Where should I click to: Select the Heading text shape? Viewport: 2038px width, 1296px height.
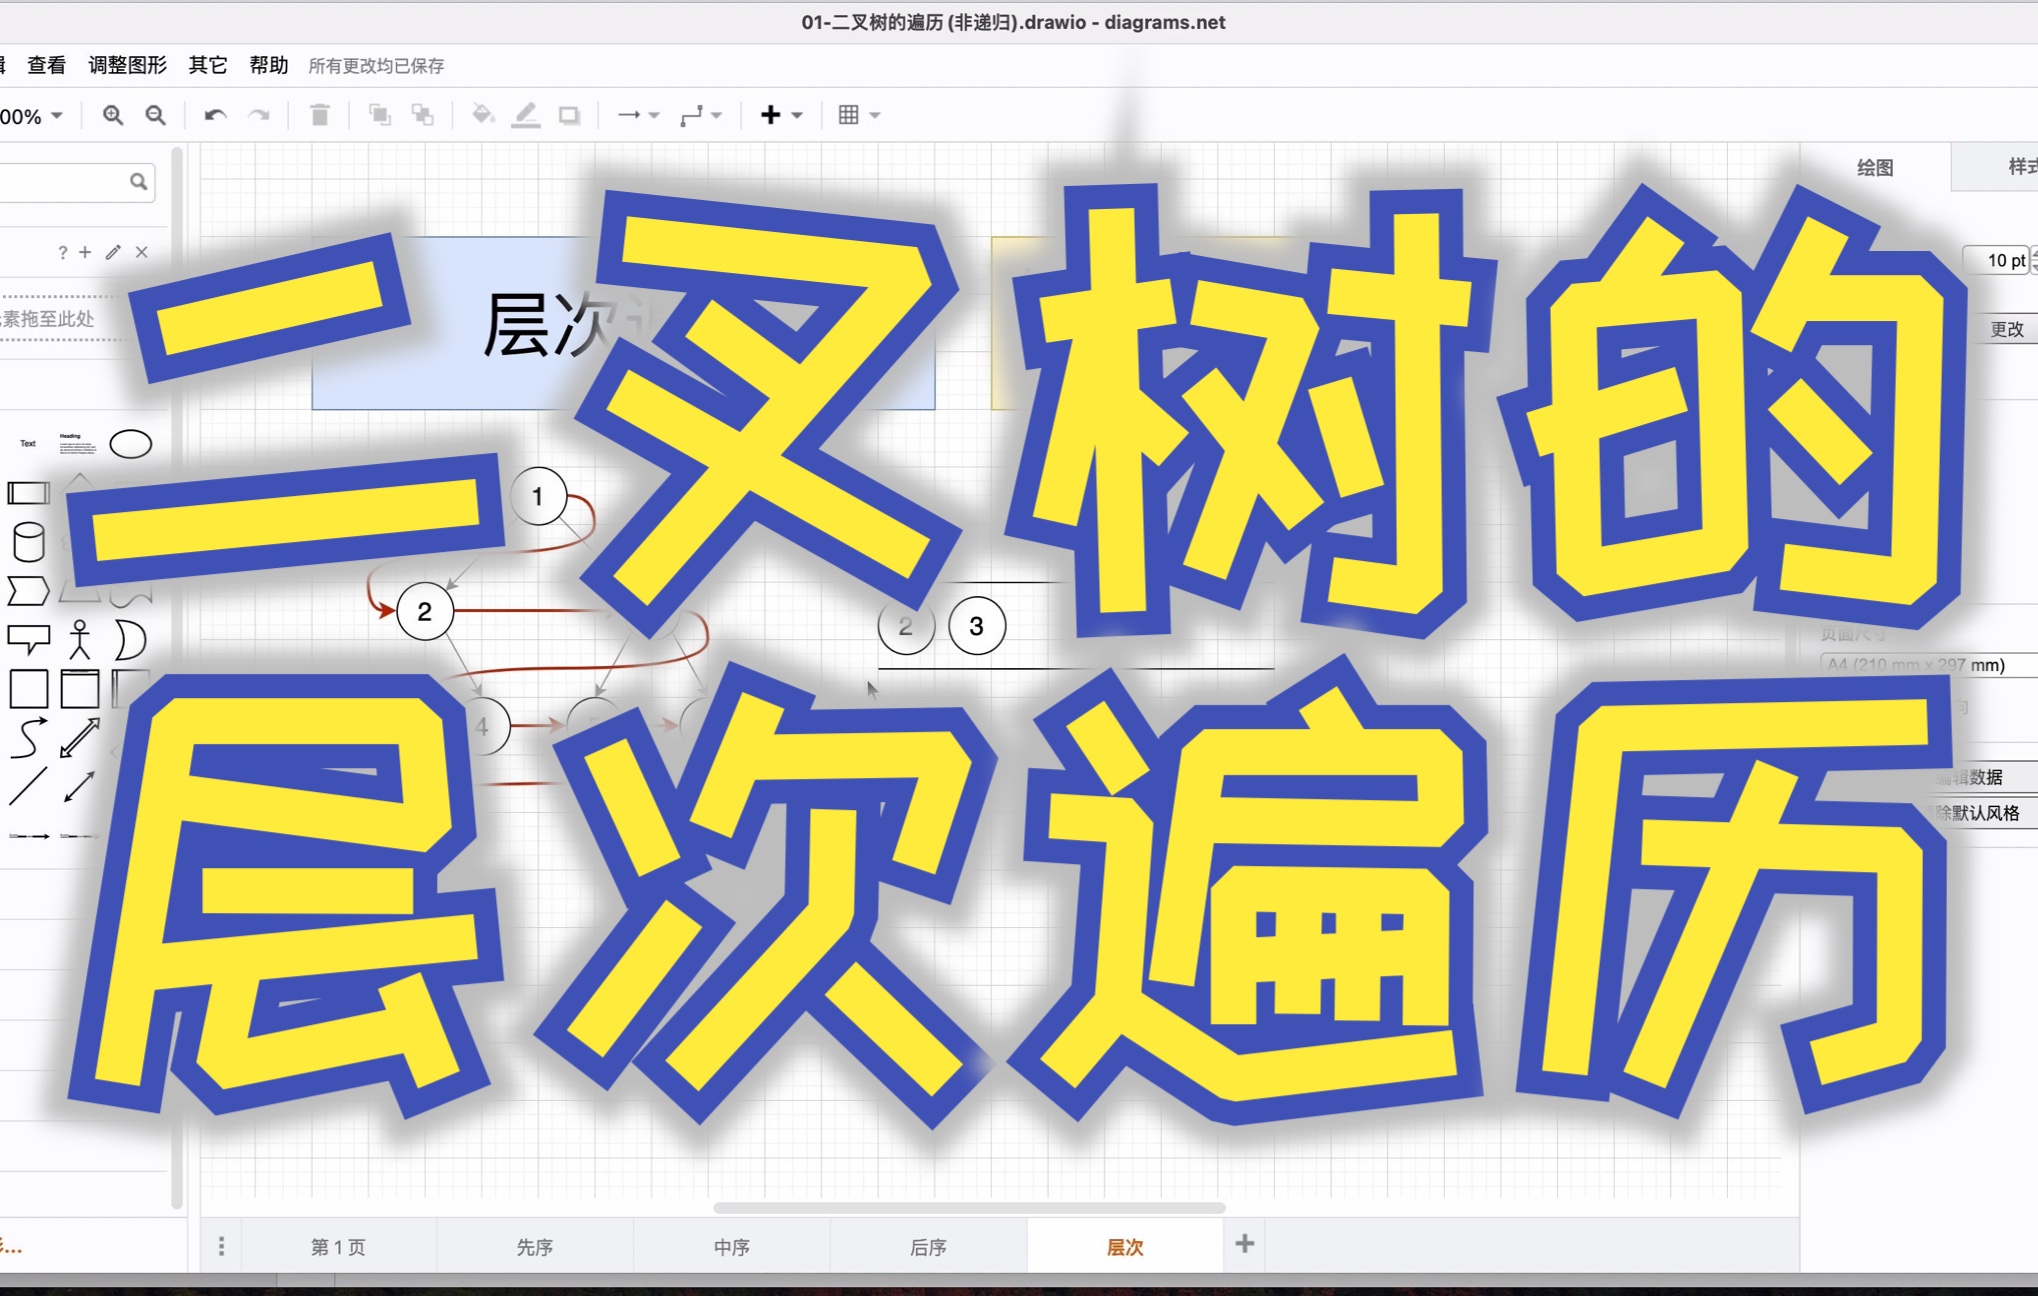click(78, 443)
